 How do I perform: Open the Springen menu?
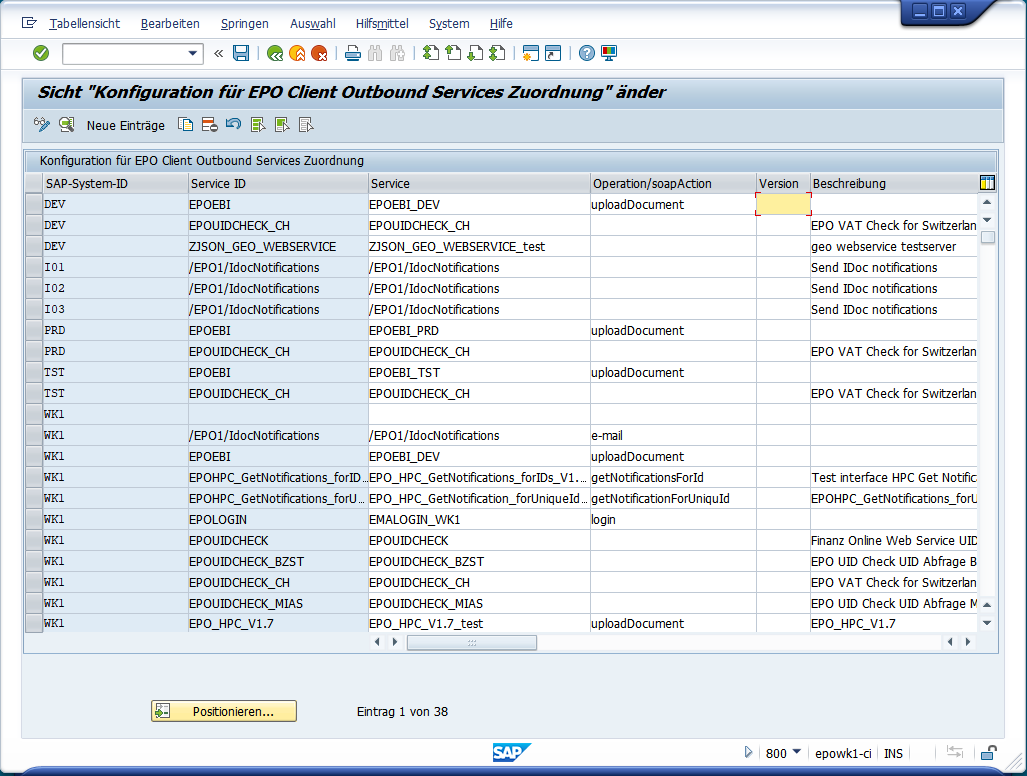(244, 24)
